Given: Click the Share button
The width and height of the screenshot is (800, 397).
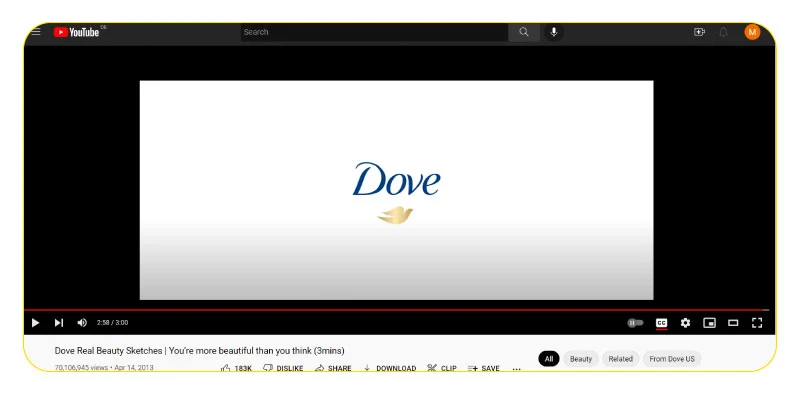Looking at the screenshot, I should tap(333, 368).
